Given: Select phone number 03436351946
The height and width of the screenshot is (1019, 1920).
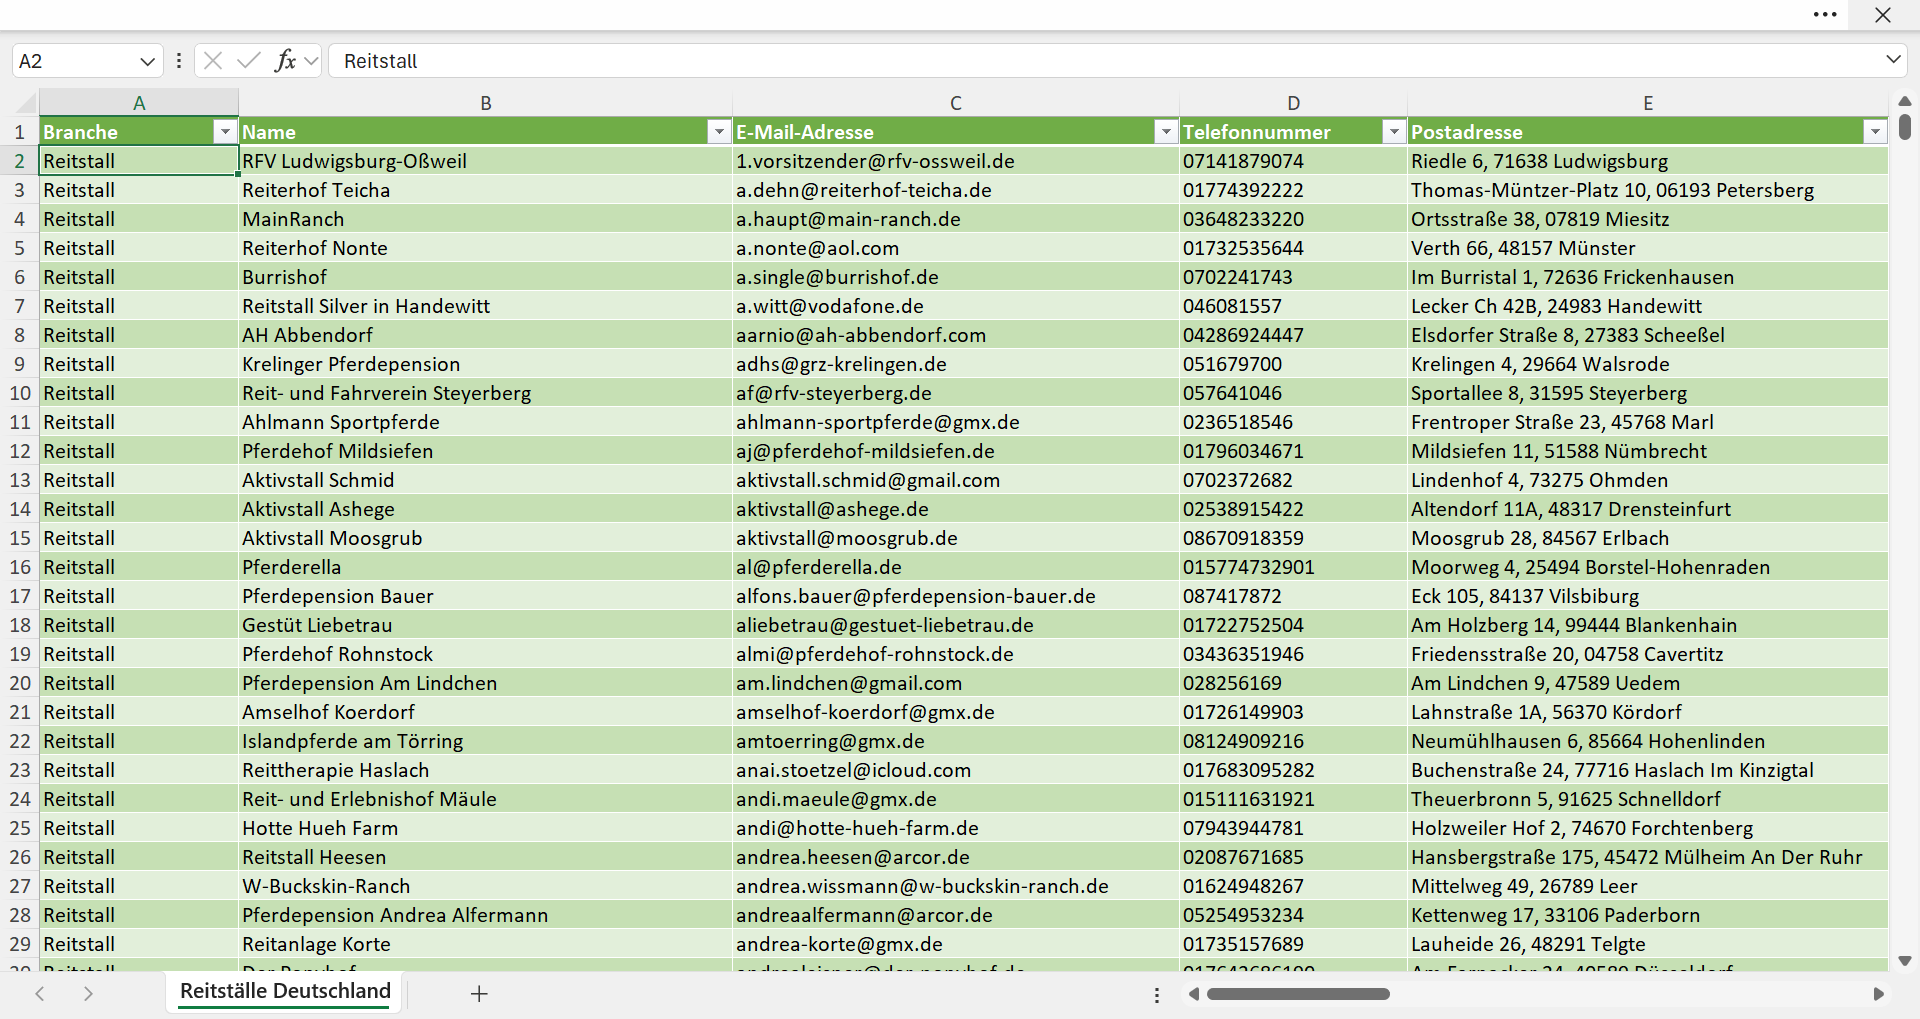Looking at the screenshot, I should point(1294,654).
